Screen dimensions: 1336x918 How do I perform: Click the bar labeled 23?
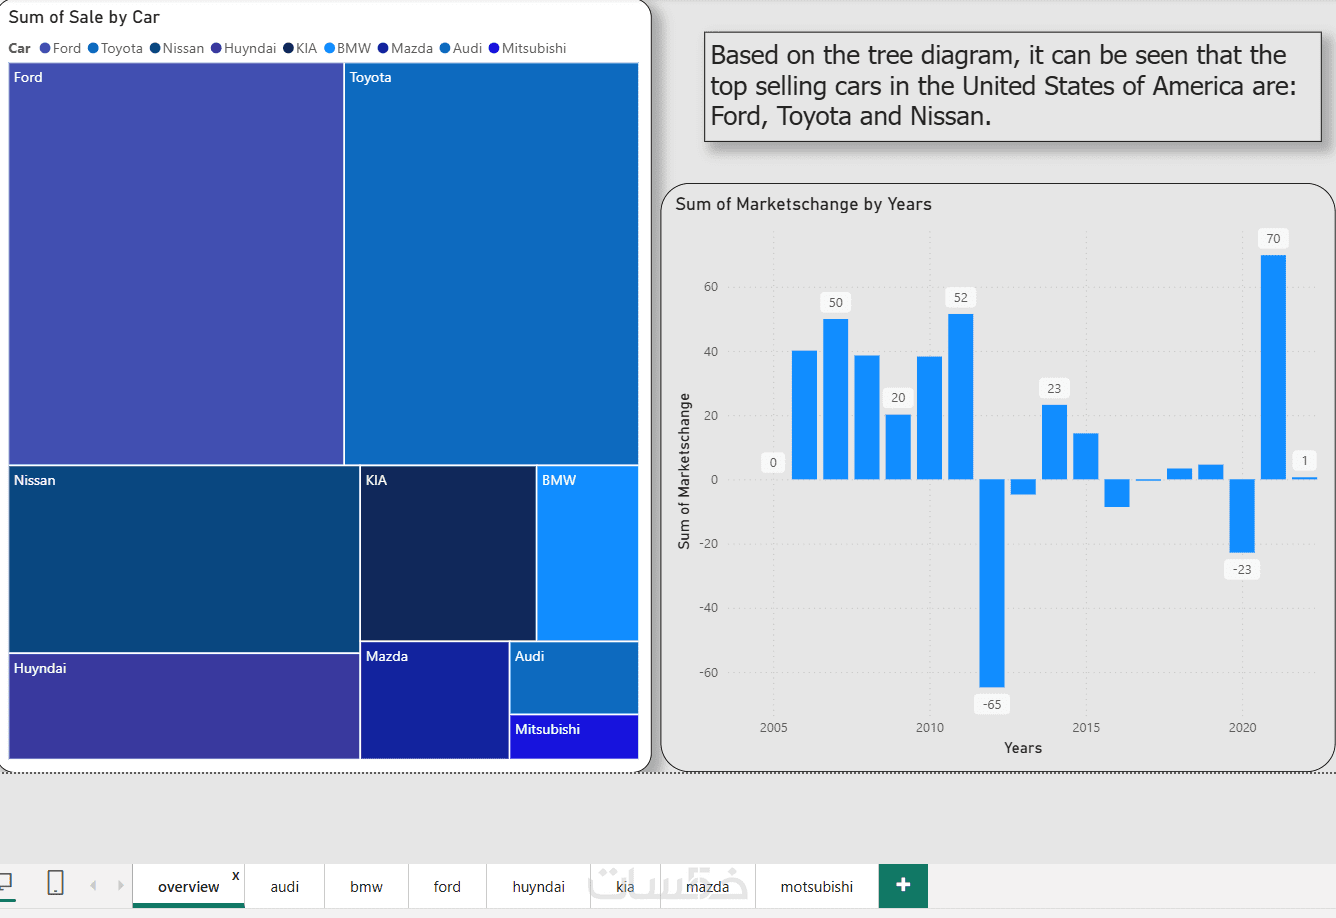click(x=1054, y=442)
